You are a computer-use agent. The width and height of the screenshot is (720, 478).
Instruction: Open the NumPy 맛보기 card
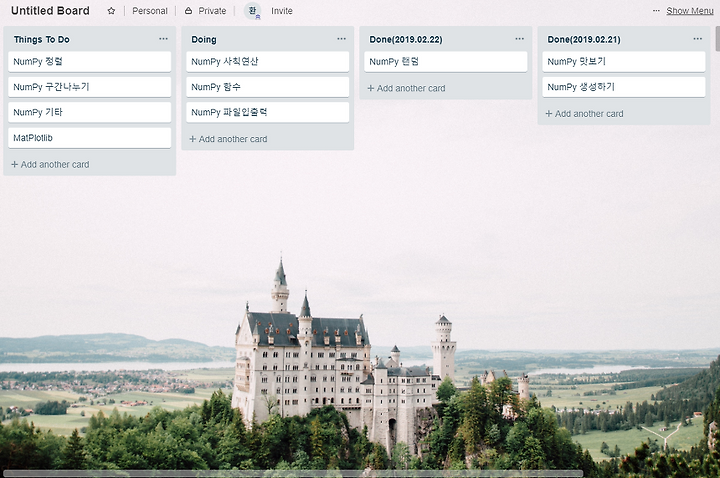(624, 62)
